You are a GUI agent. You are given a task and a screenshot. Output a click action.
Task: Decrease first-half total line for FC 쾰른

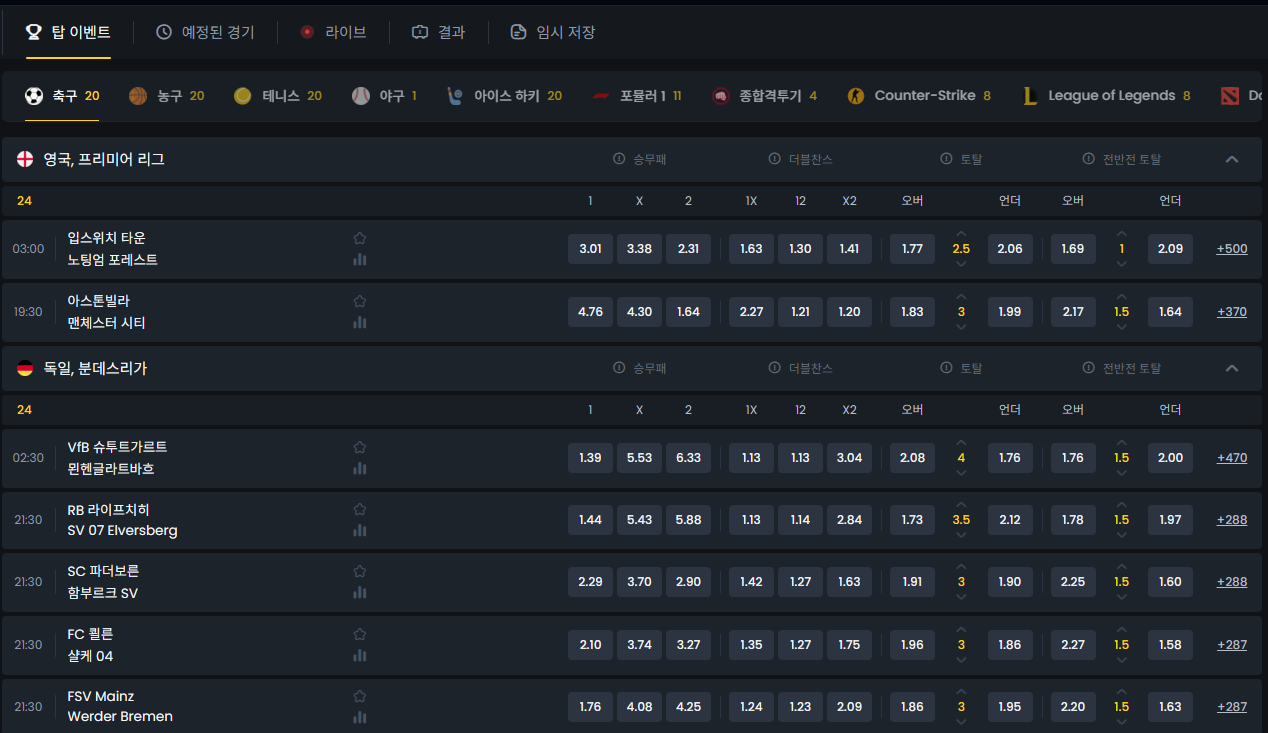[1121, 660]
